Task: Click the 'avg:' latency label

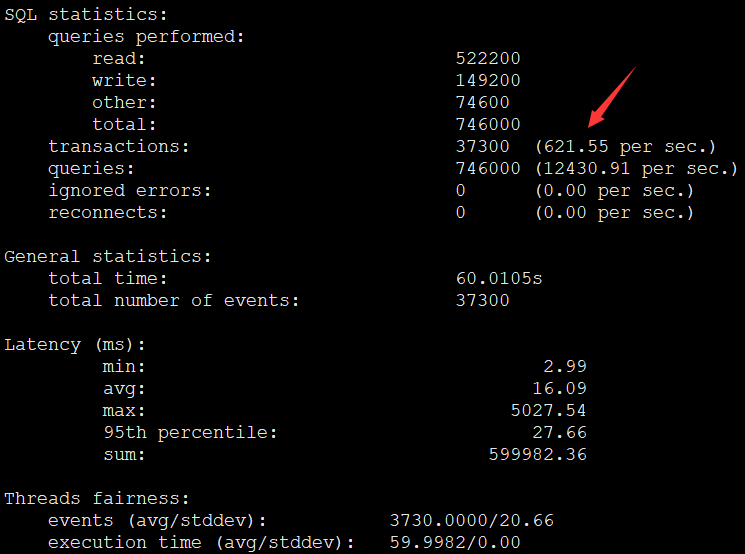Action: 124,389
